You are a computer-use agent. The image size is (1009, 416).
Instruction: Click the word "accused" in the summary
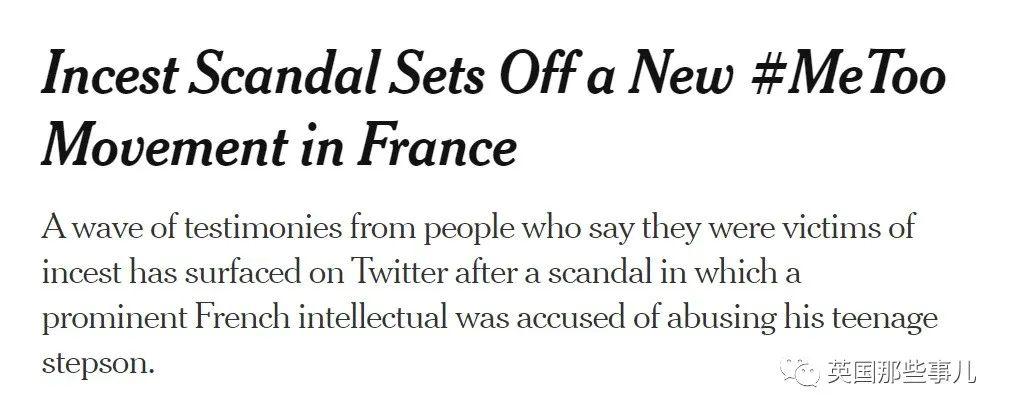click(x=575, y=319)
